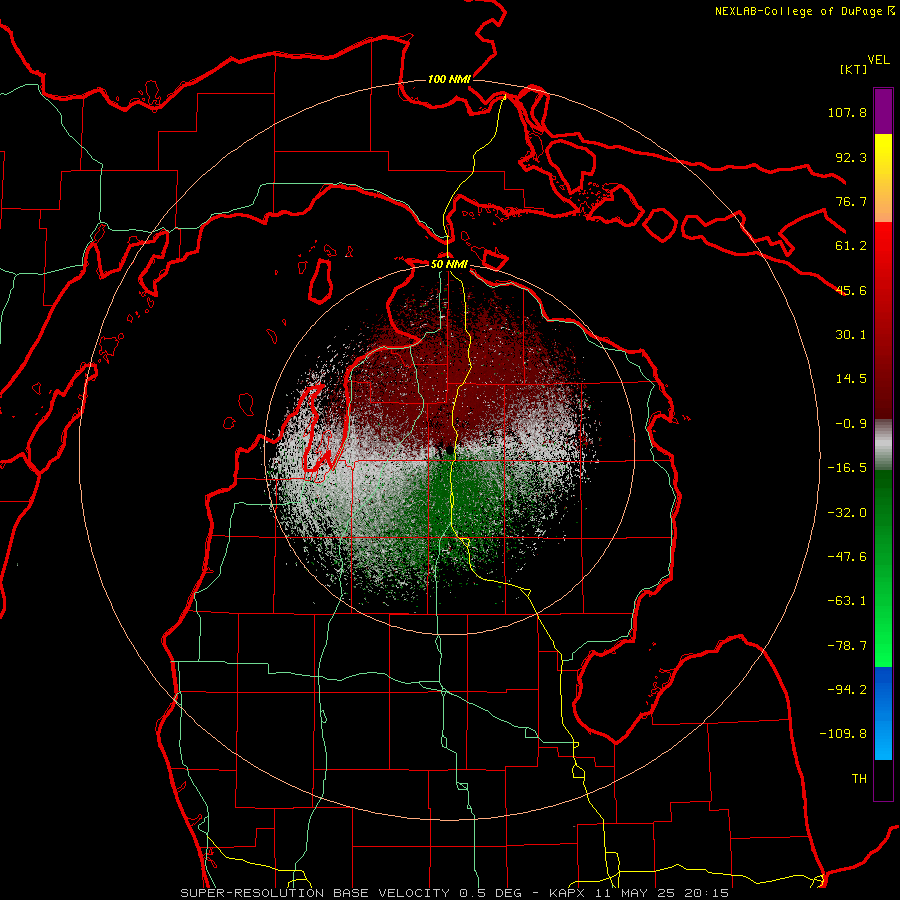Click the 100 NMI range ring label

pyautogui.click(x=449, y=79)
